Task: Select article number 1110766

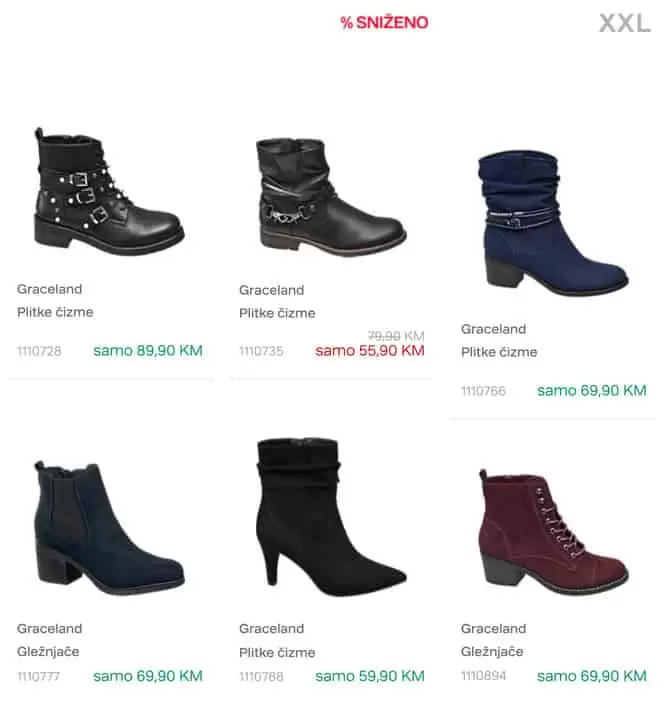Action: tap(483, 391)
